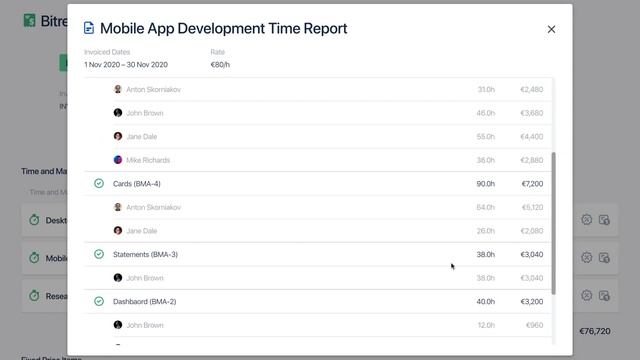Click the timer icon of the Mobil row behind
The image size is (640, 360).
34,258
